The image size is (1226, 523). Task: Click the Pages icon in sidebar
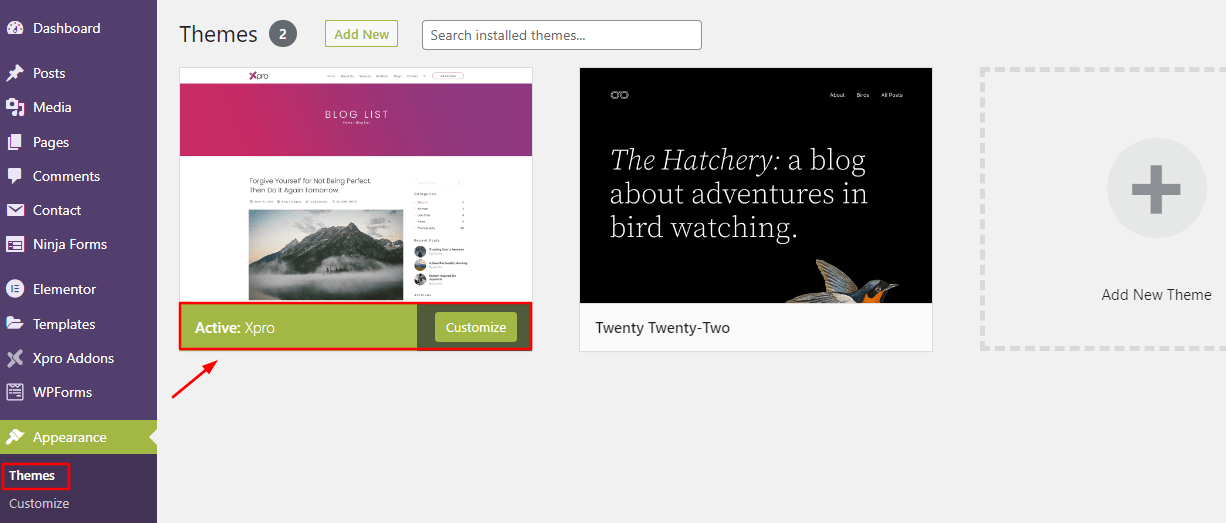point(15,142)
